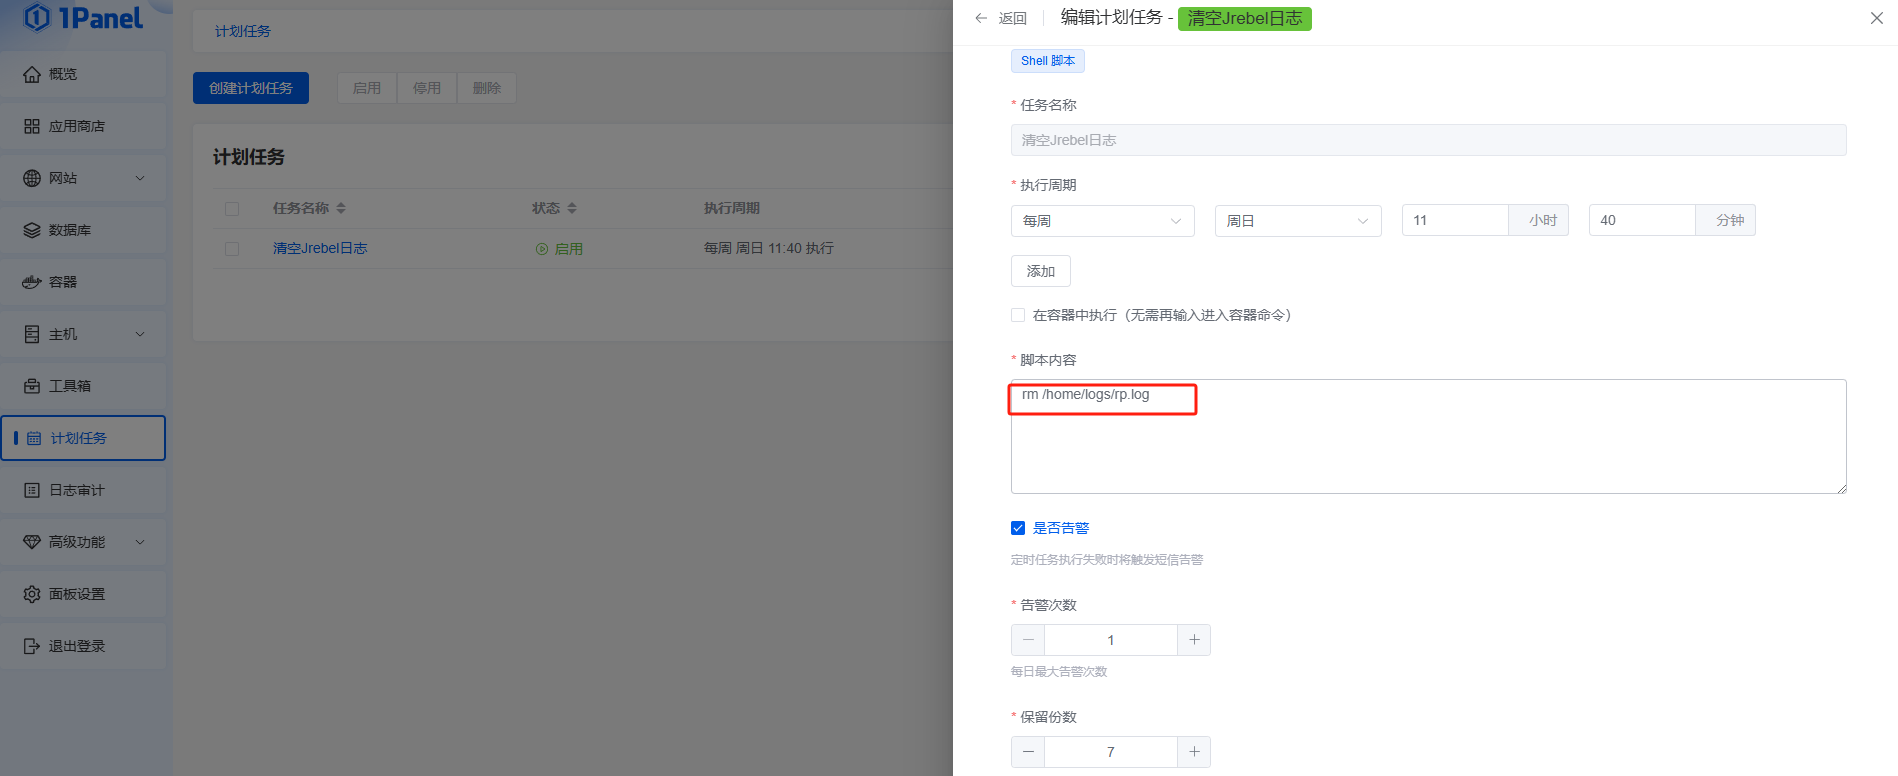
Task: Click the 添加 button
Action: (x=1040, y=271)
